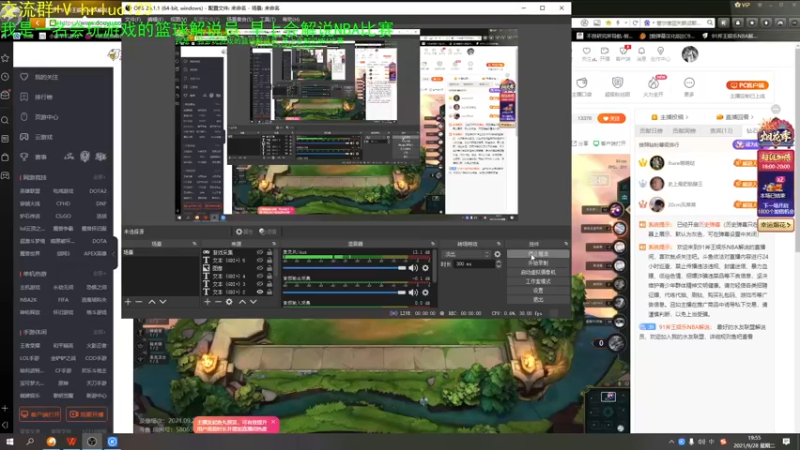Click the transition duration stepper arrows
This screenshot has height=450, width=800.
(x=498, y=264)
